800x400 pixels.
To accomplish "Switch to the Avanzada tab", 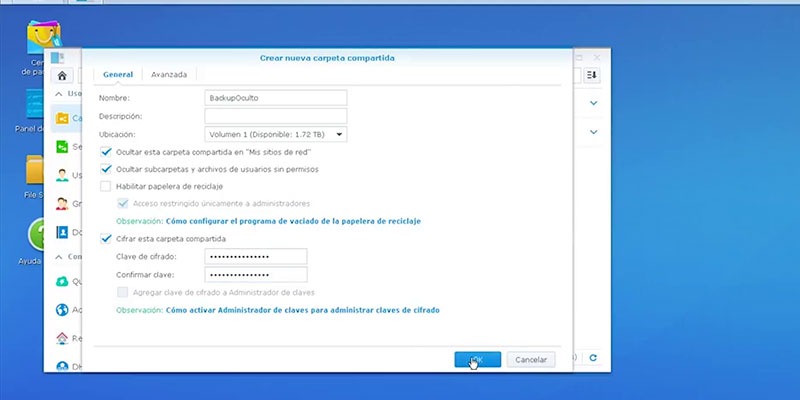I will coord(169,74).
